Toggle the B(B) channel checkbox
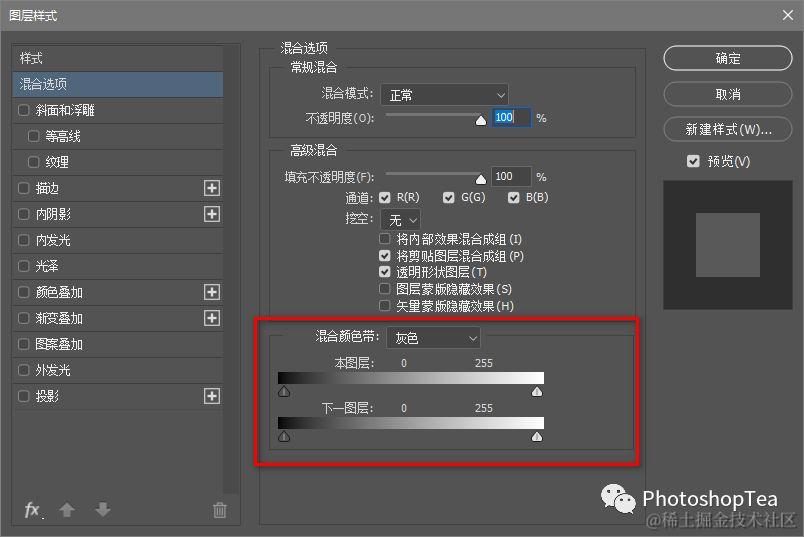The height and width of the screenshot is (537, 804). pyautogui.click(x=513, y=197)
